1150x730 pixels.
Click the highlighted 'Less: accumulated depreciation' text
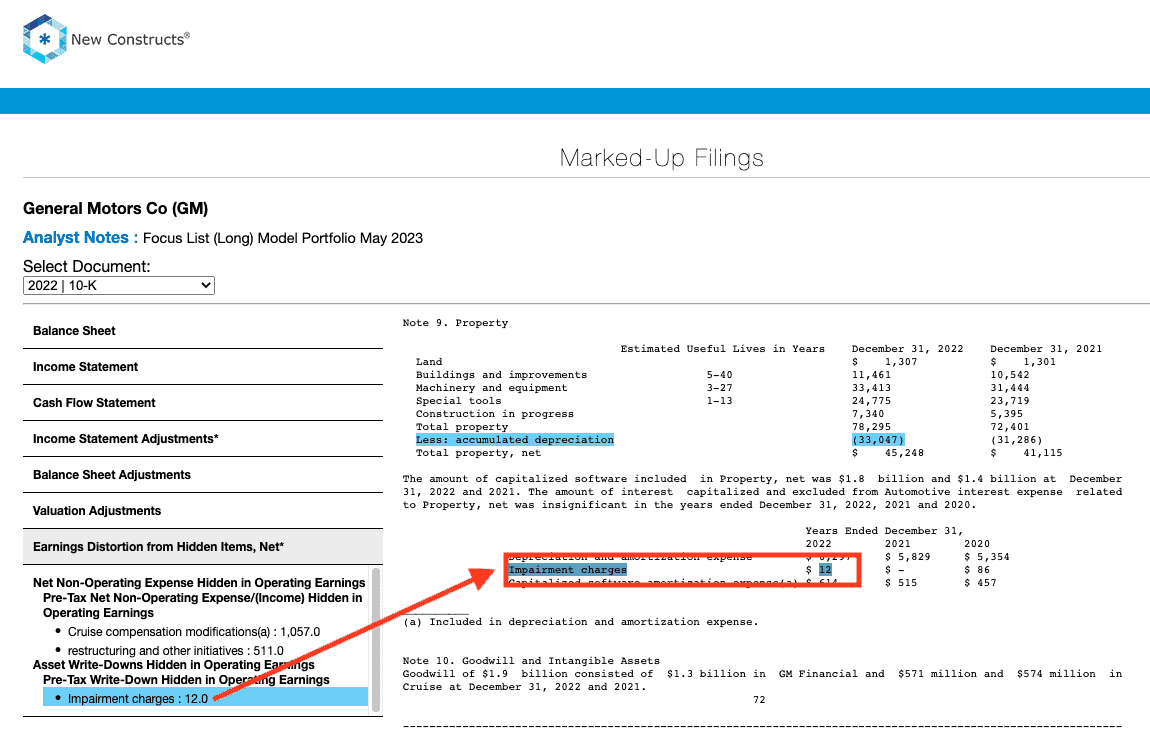pos(515,440)
